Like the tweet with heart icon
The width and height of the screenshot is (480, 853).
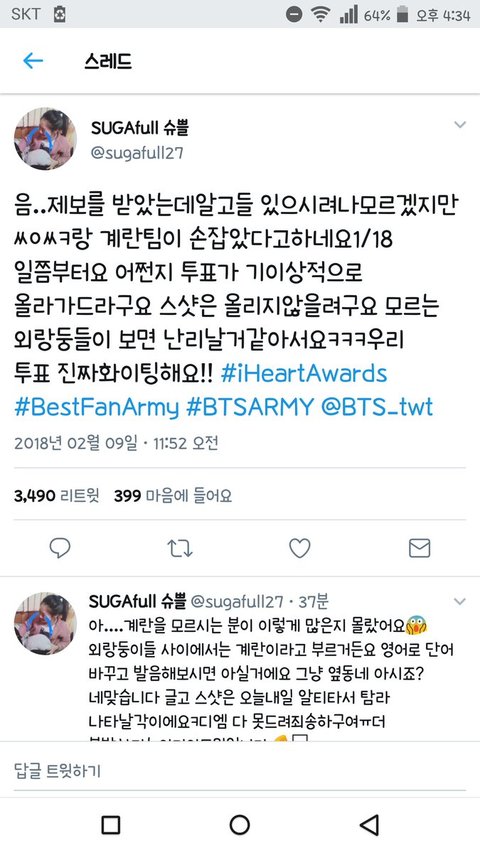click(x=299, y=548)
